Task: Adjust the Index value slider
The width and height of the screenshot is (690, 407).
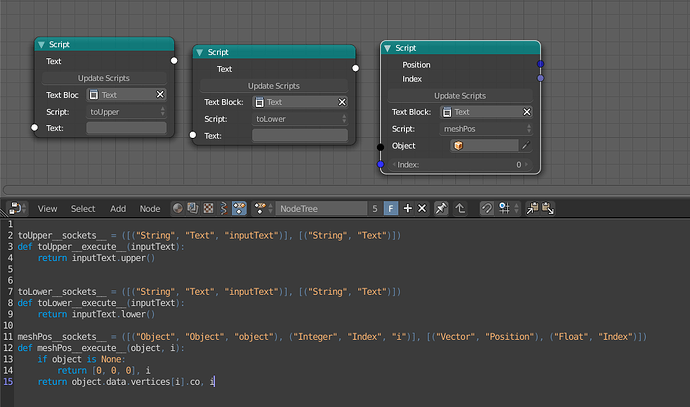Action: [x=460, y=165]
